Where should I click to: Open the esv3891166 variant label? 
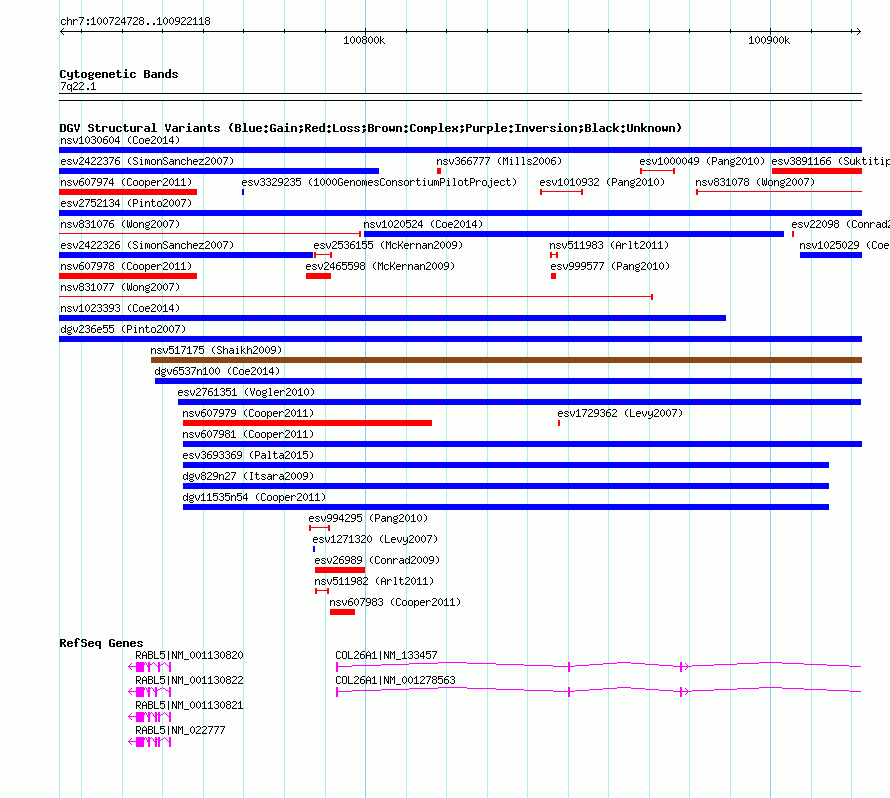[830, 161]
